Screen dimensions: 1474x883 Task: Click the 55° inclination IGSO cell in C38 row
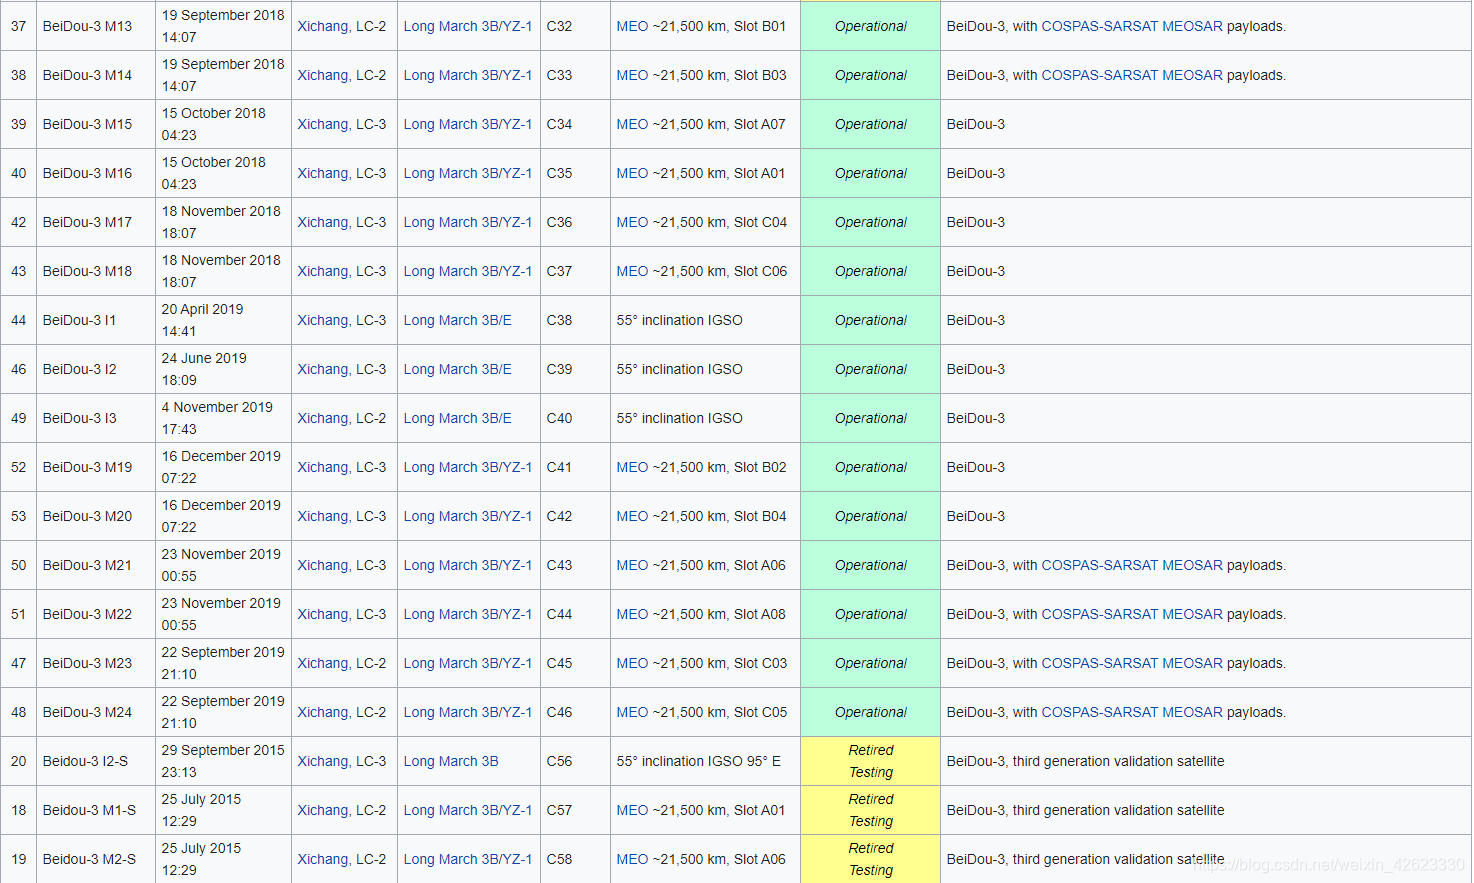pos(705,320)
